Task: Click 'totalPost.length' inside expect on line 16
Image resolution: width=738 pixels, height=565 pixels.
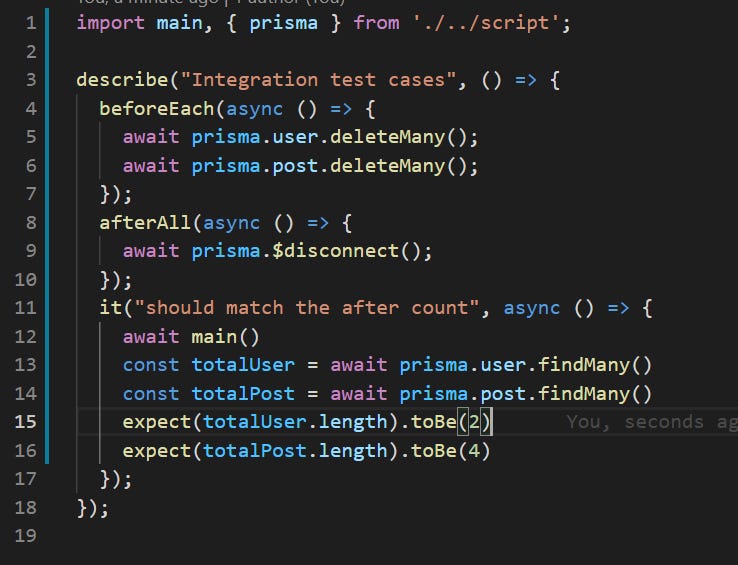Action: 295,451
